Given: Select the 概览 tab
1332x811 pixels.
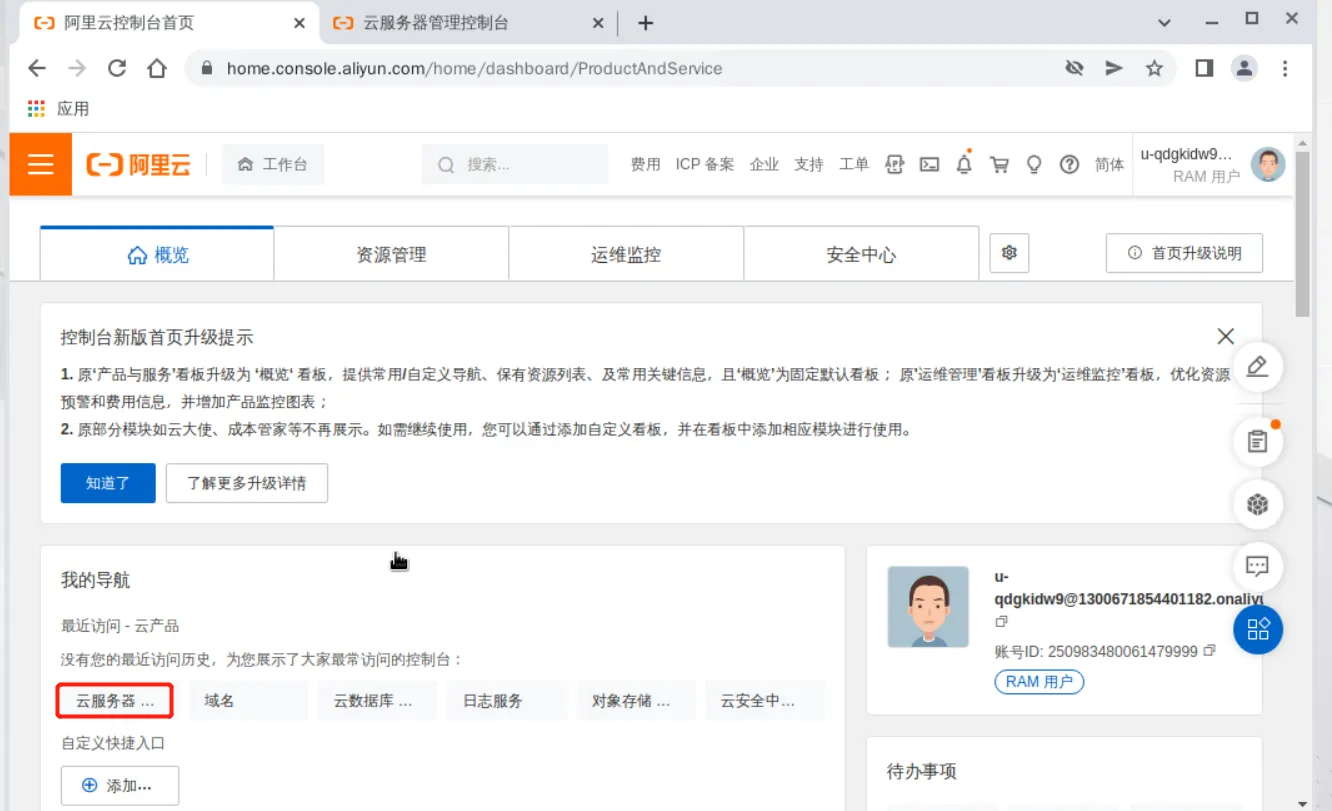Looking at the screenshot, I should [157, 254].
